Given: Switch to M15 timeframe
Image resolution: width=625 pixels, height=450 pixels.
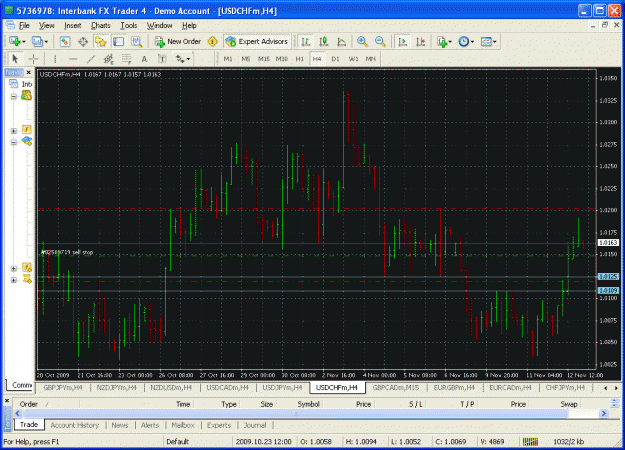Looking at the screenshot, I should pos(263,59).
